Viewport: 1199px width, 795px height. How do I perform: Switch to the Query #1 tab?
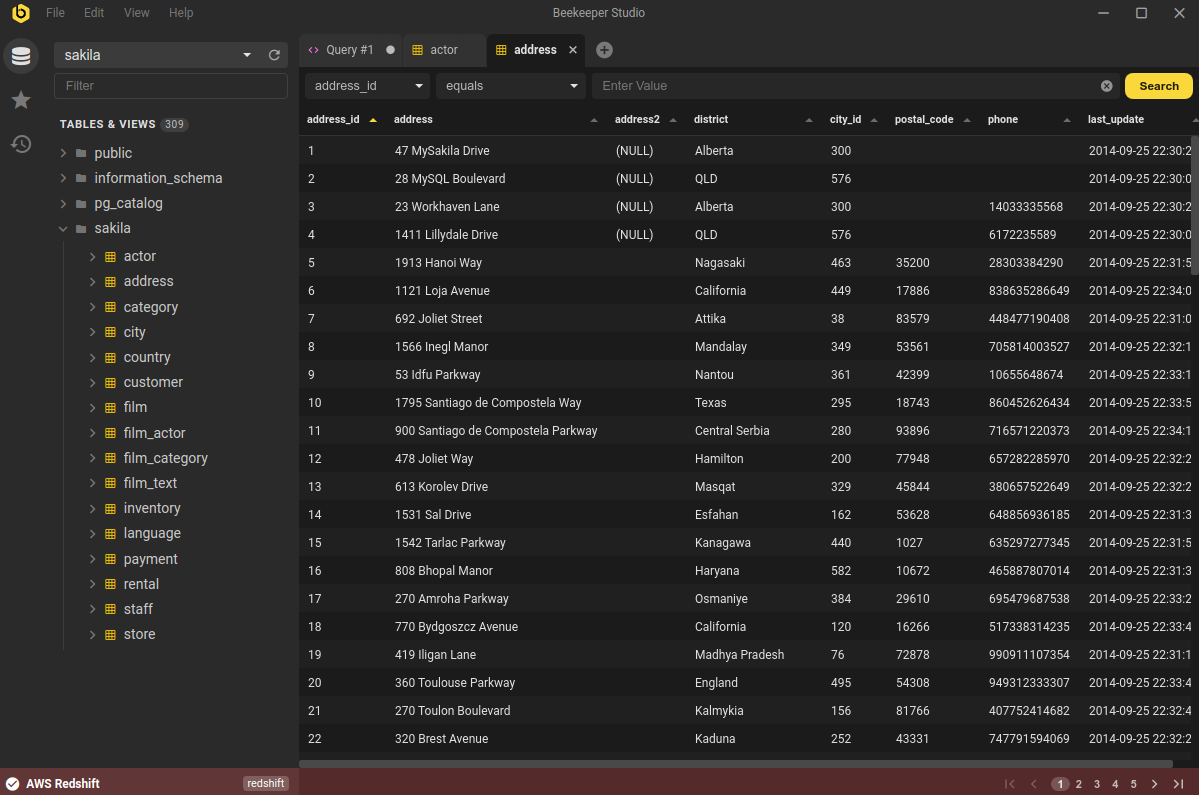tap(350, 50)
